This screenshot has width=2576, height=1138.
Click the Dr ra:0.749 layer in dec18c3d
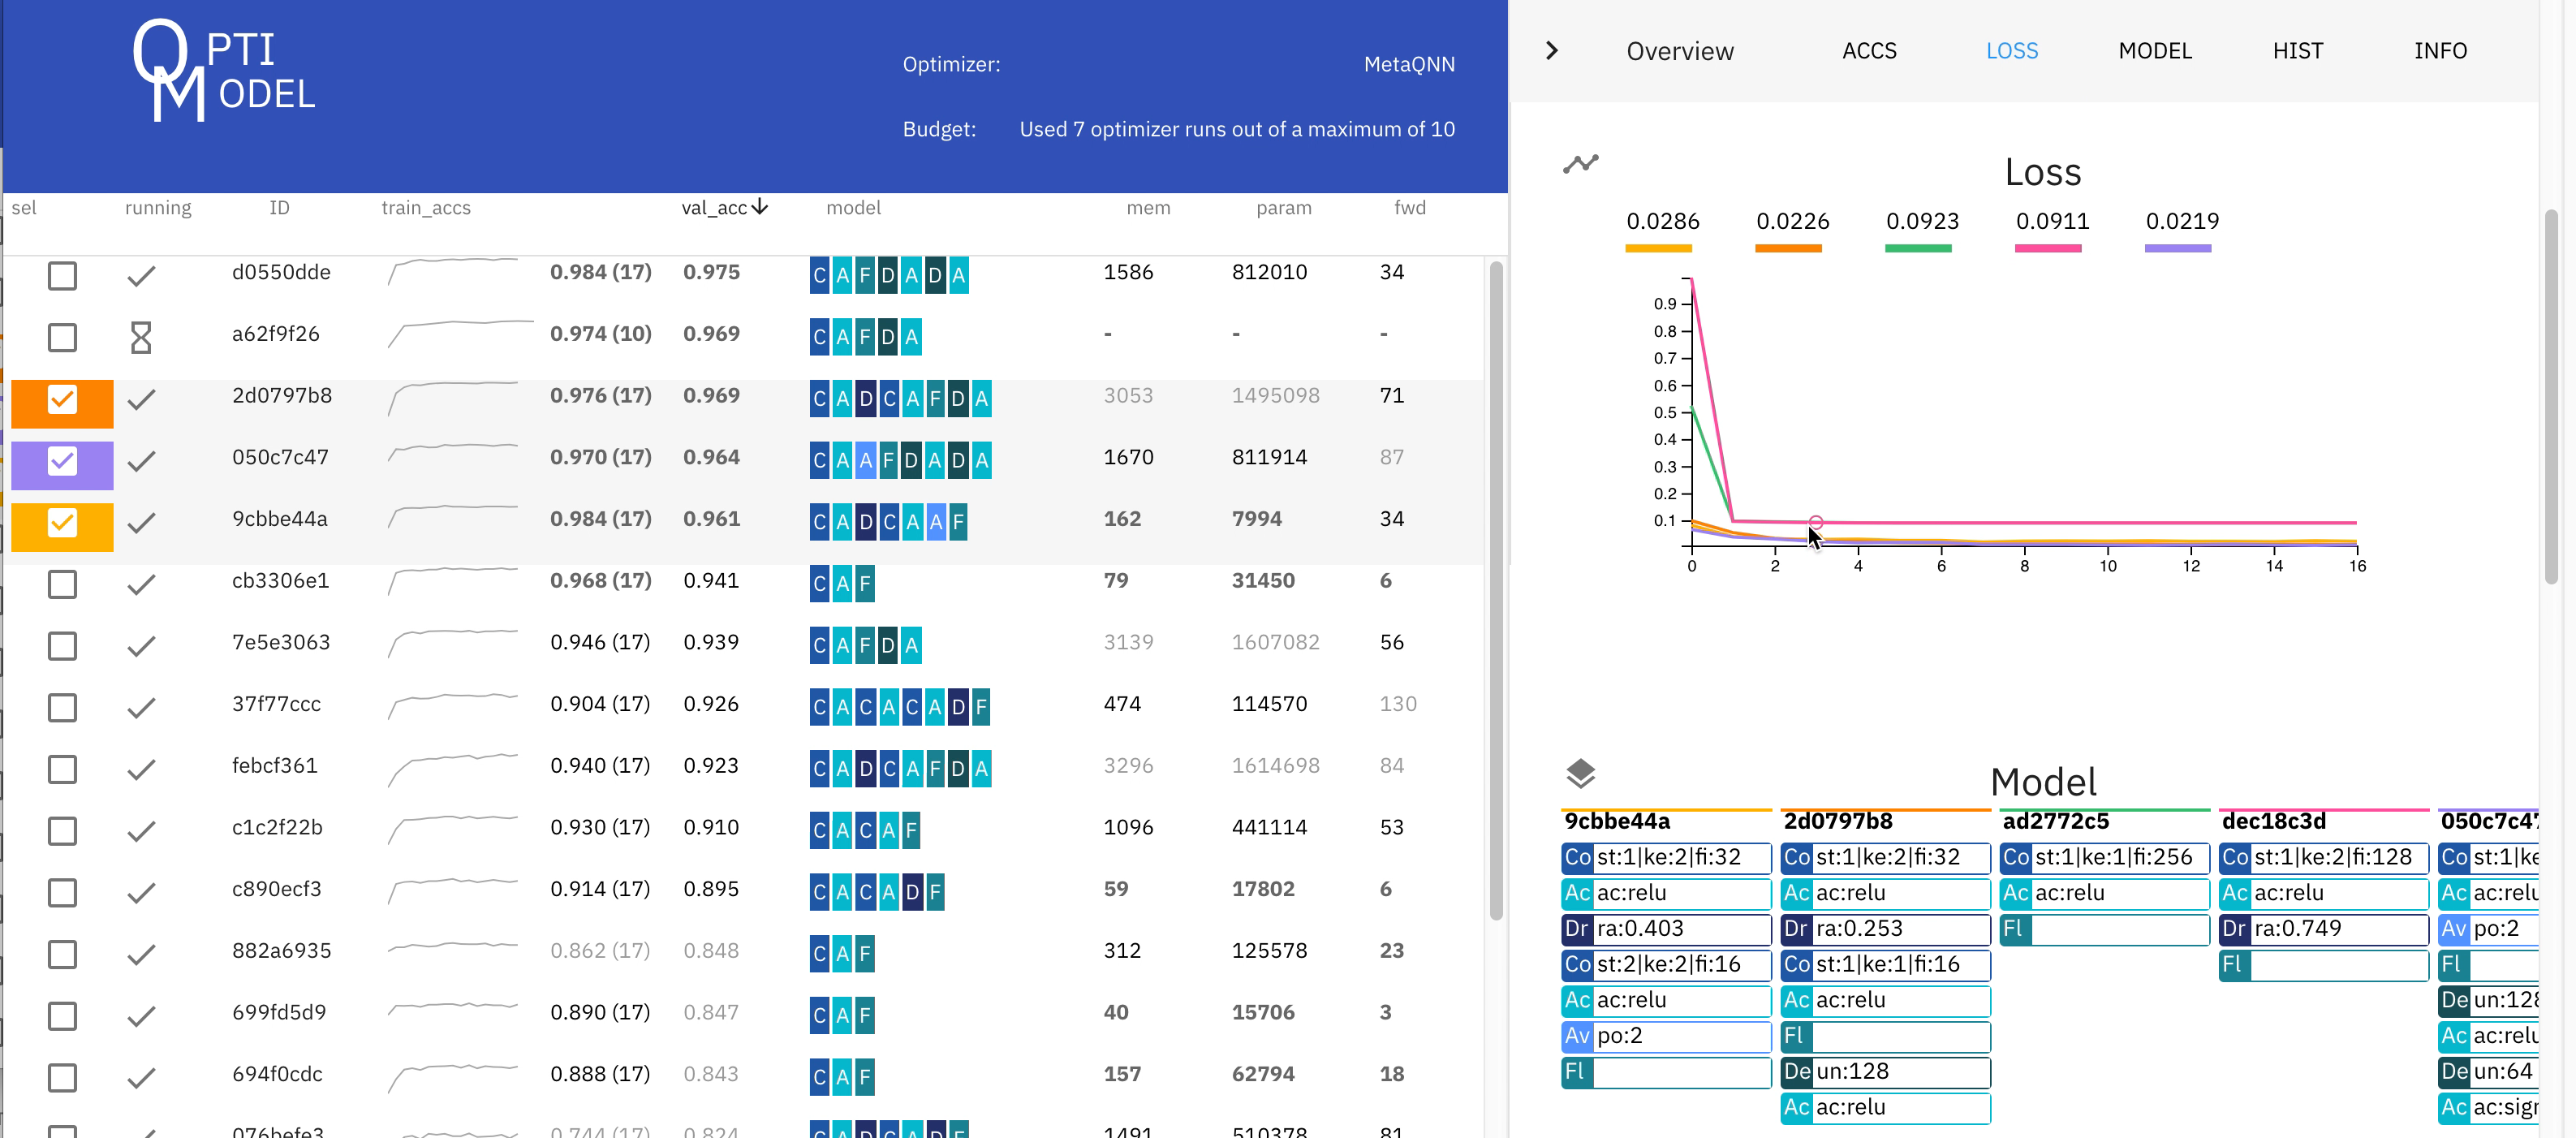pyautogui.click(x=2323, y=929)
